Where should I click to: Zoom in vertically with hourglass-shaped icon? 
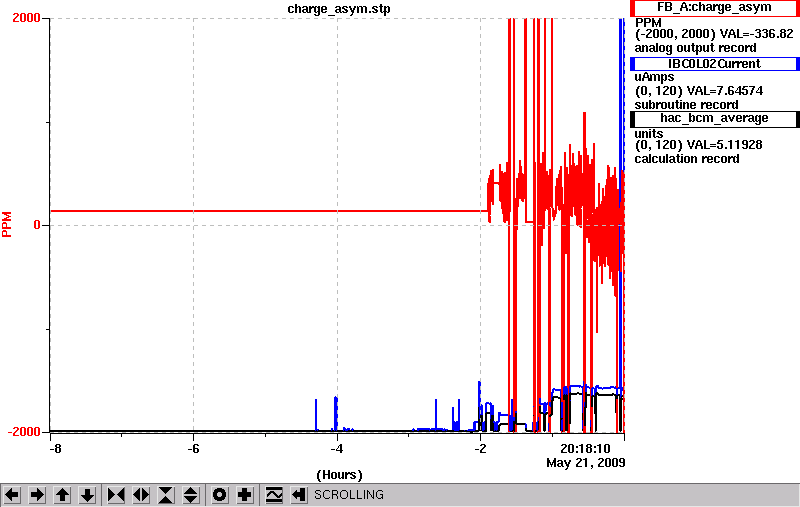click(166, 495)
